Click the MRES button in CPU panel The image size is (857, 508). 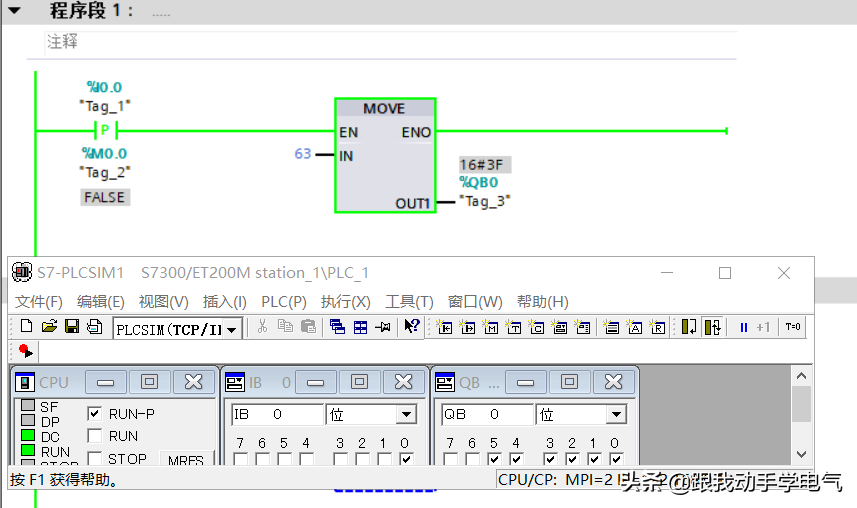(x=185, y=460)
